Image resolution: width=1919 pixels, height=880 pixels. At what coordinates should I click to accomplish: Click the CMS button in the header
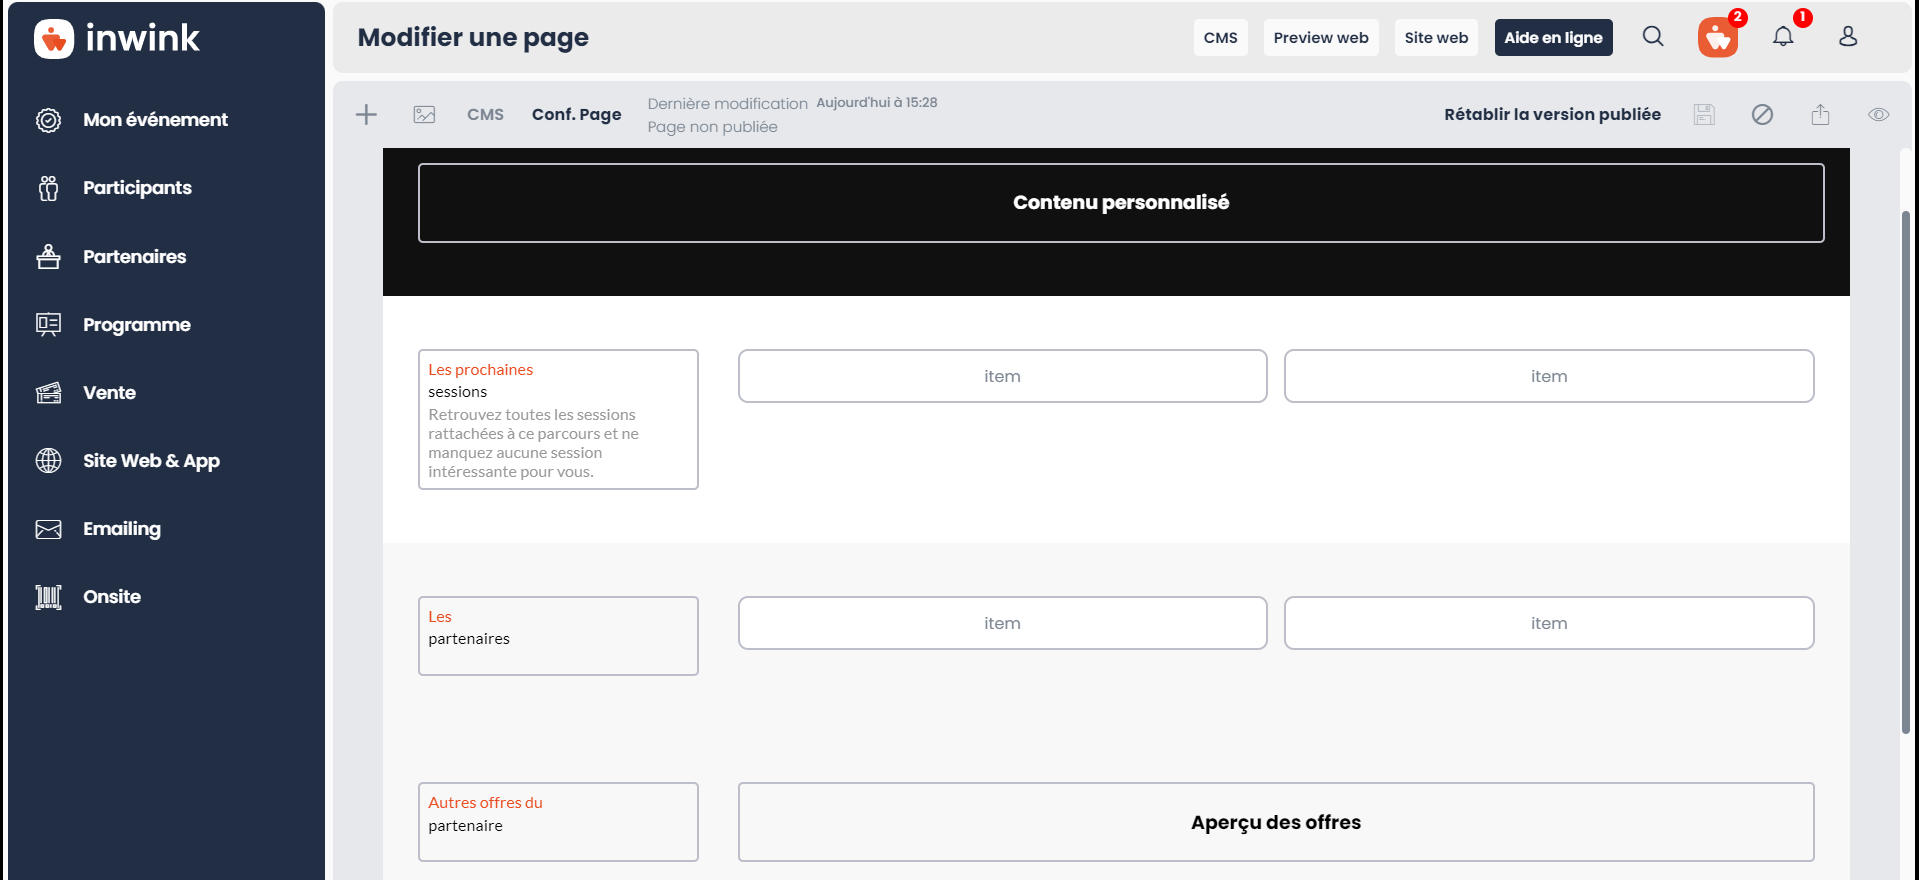coord(1220,38)
